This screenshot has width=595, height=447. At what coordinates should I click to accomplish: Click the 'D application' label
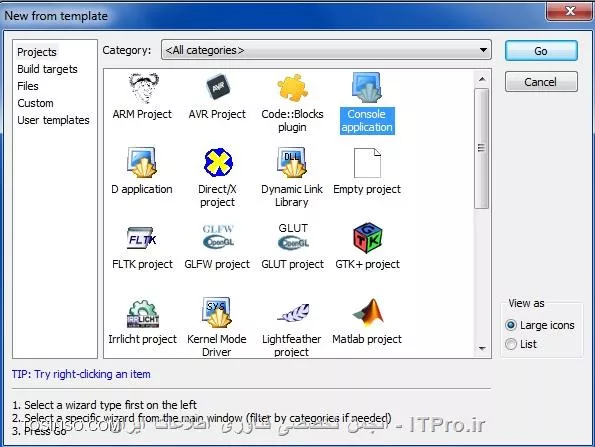click(x=142, y=189)
